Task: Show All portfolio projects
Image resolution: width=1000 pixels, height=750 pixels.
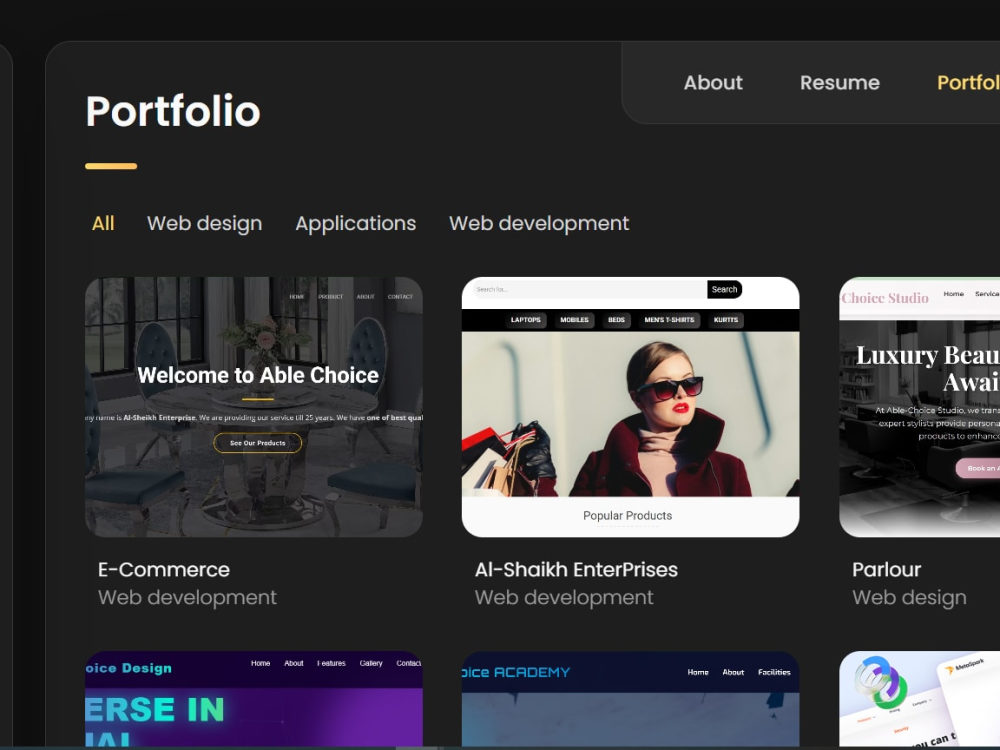Action: 103,223
